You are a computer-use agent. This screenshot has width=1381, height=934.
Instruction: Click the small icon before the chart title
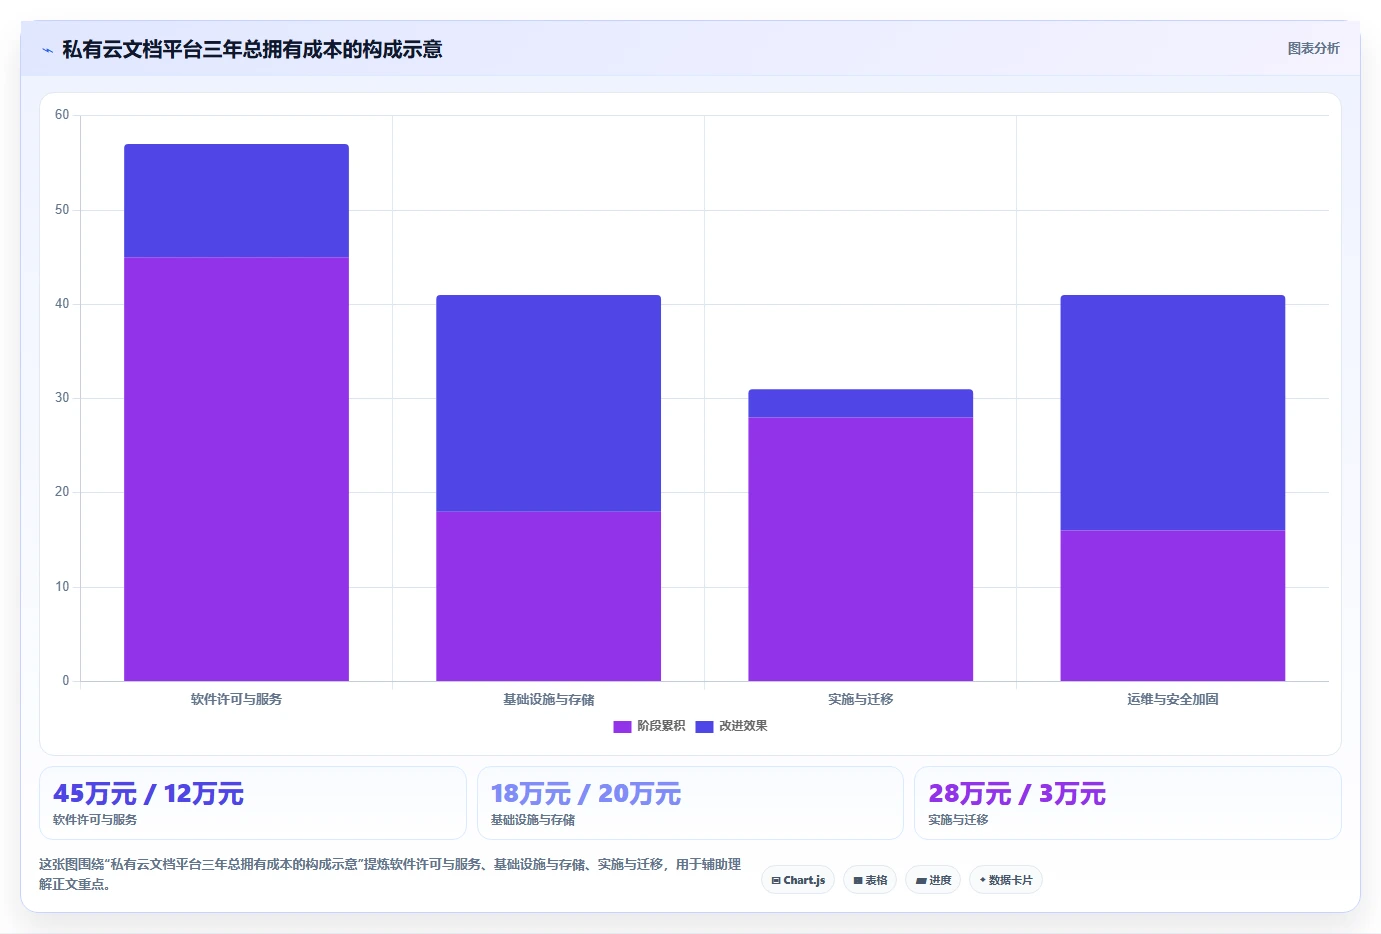[x=47, y=50]
